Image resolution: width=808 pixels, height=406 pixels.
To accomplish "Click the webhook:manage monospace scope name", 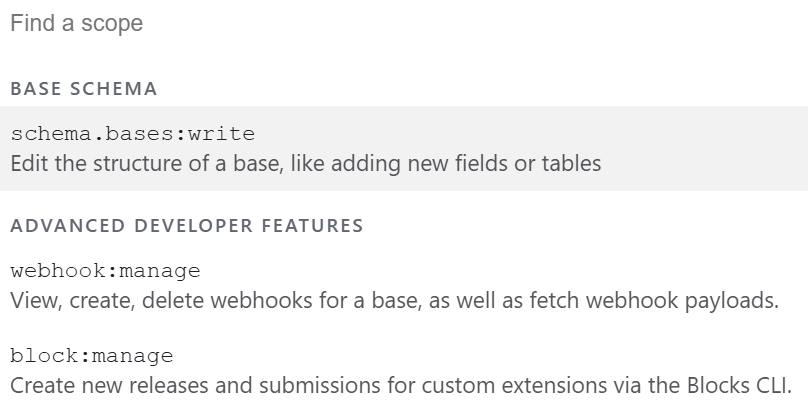I will click(106, 271).
